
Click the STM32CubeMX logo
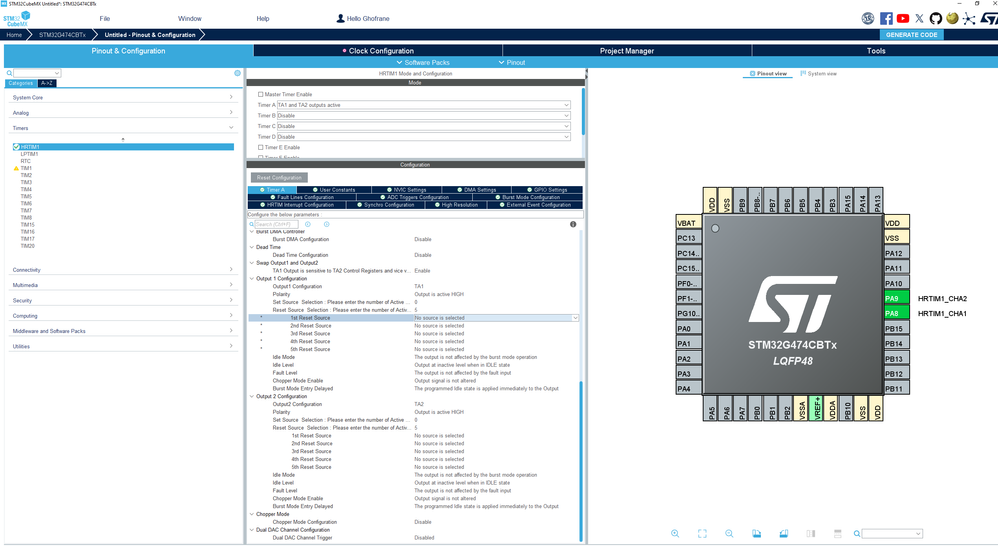[17, 18]
